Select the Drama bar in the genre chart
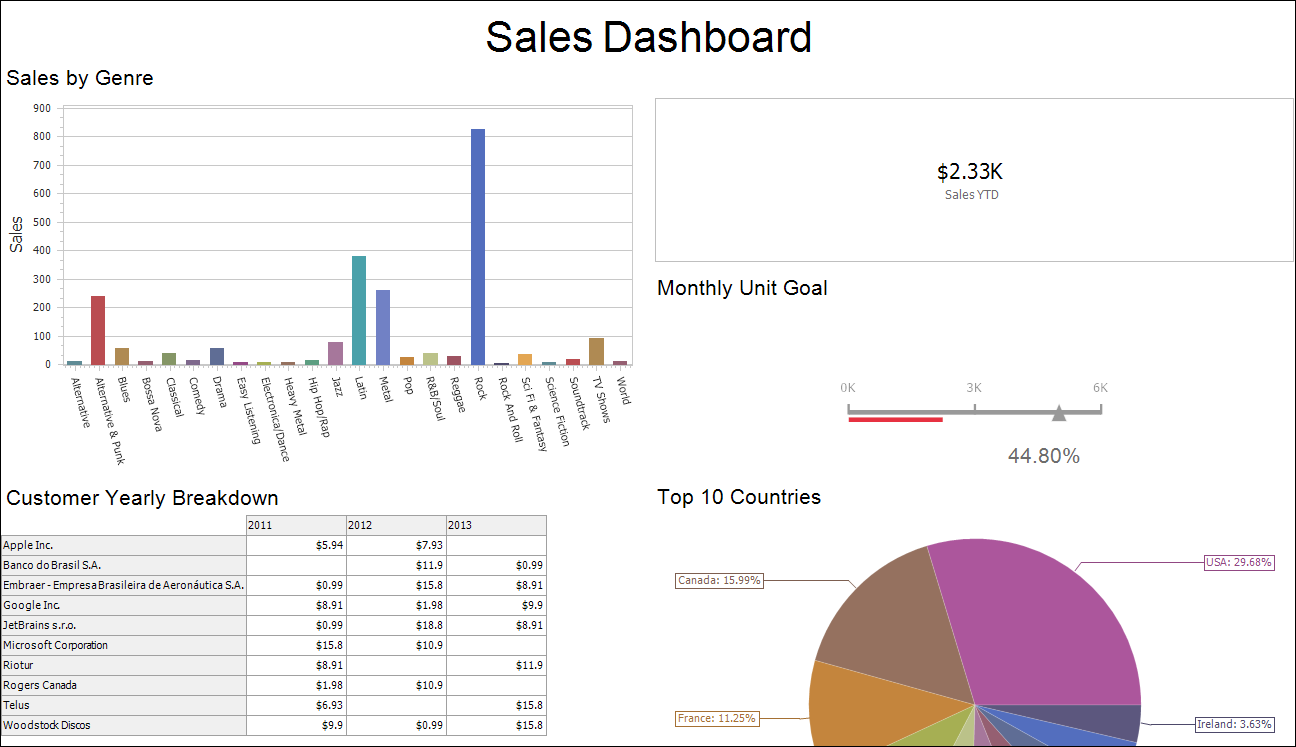The width and height of the screenshot is (1296, 747). 217,356
